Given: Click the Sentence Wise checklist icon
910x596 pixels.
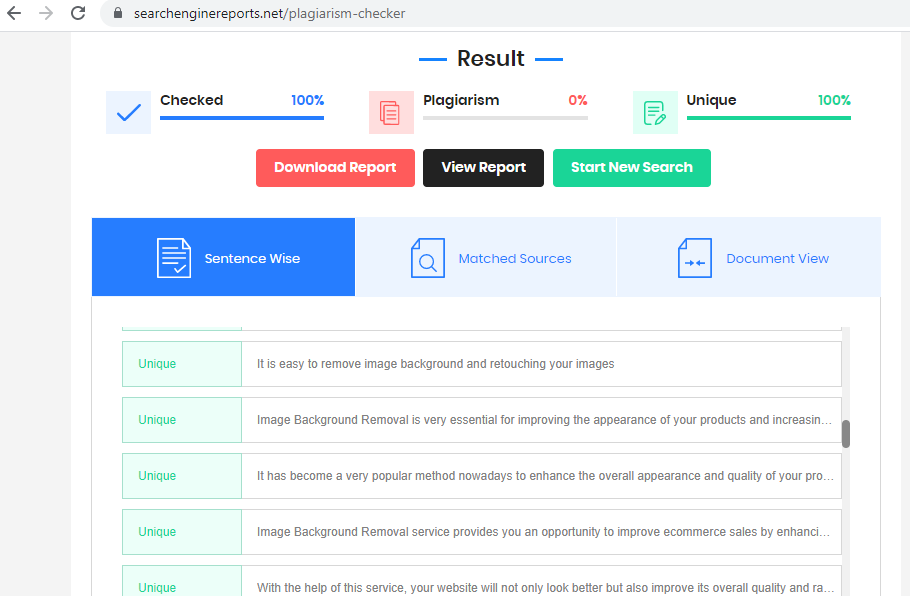Looking at the screenshot, I should point(173,258).
